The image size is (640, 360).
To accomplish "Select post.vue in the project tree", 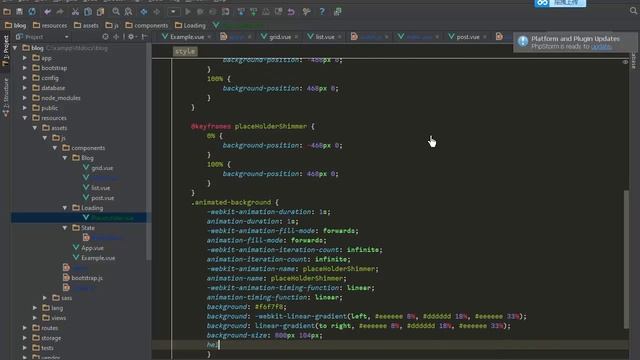I will (98, 198).
